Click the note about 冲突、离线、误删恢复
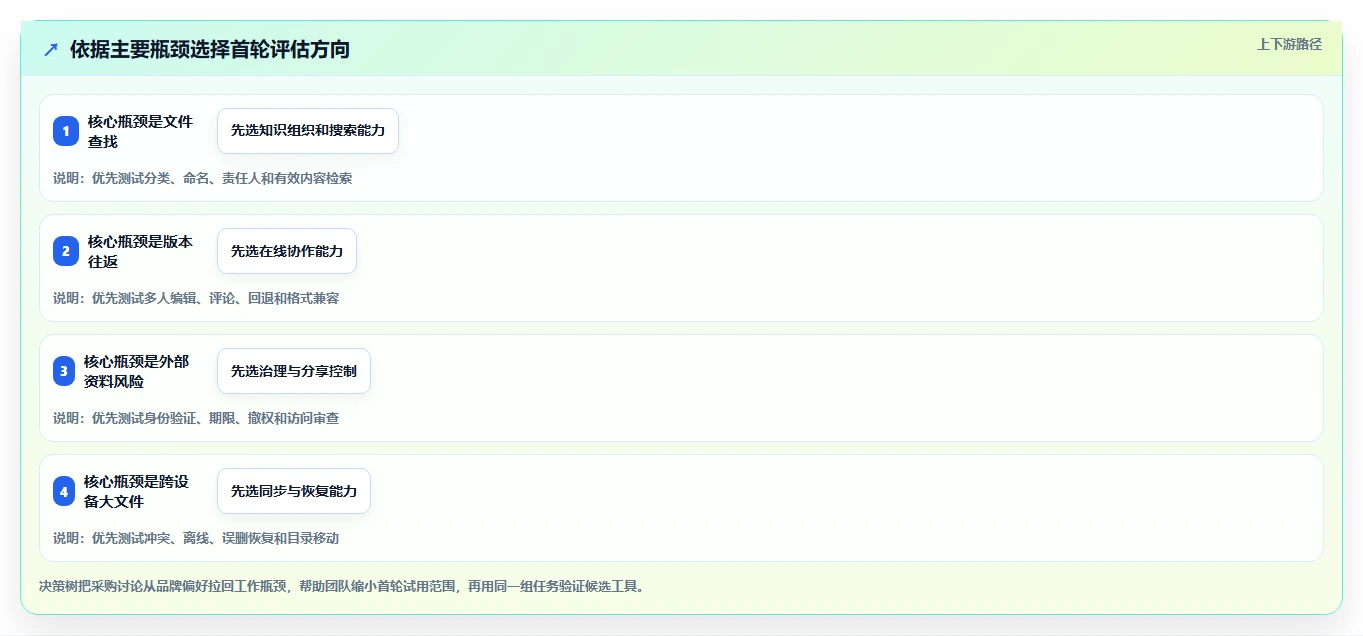The width and height of the screenshot is (1363, 636). click(196, 538)
